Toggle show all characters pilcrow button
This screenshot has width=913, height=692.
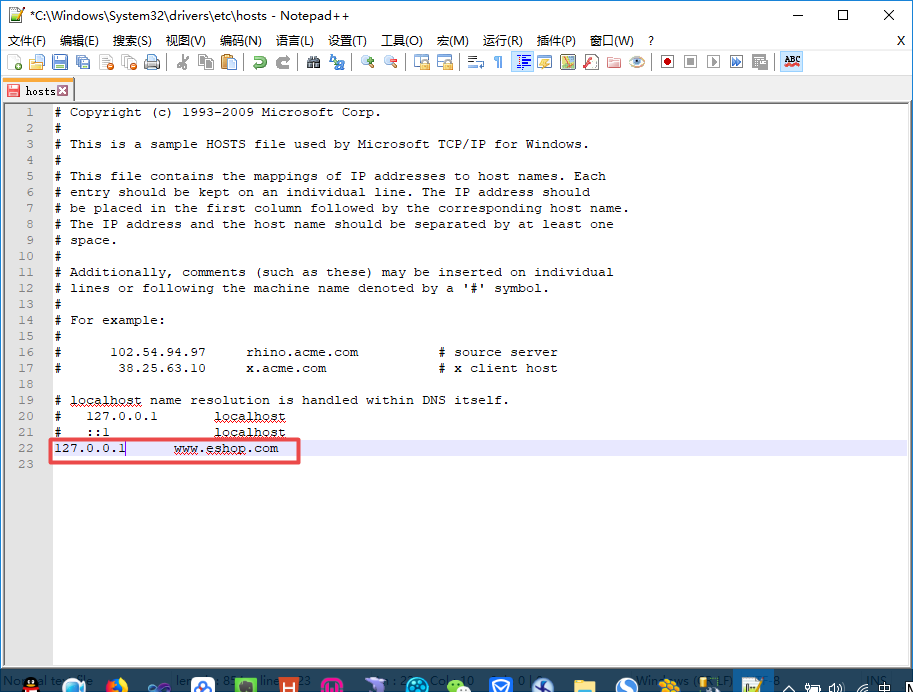(498, 62)
